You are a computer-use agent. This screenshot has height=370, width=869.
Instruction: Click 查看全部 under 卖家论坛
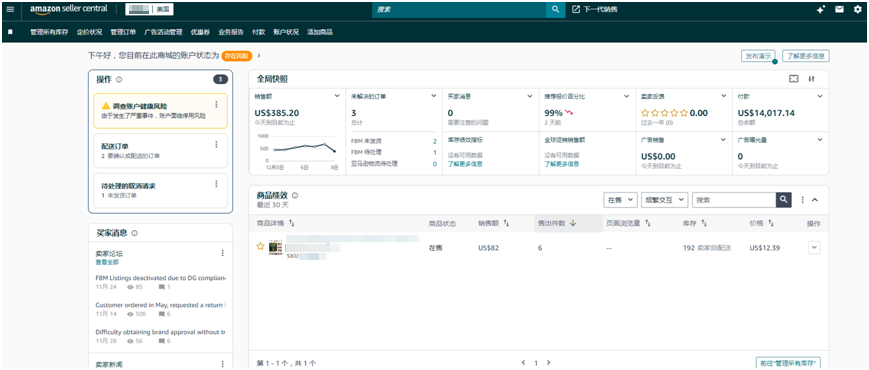point(107,262)
